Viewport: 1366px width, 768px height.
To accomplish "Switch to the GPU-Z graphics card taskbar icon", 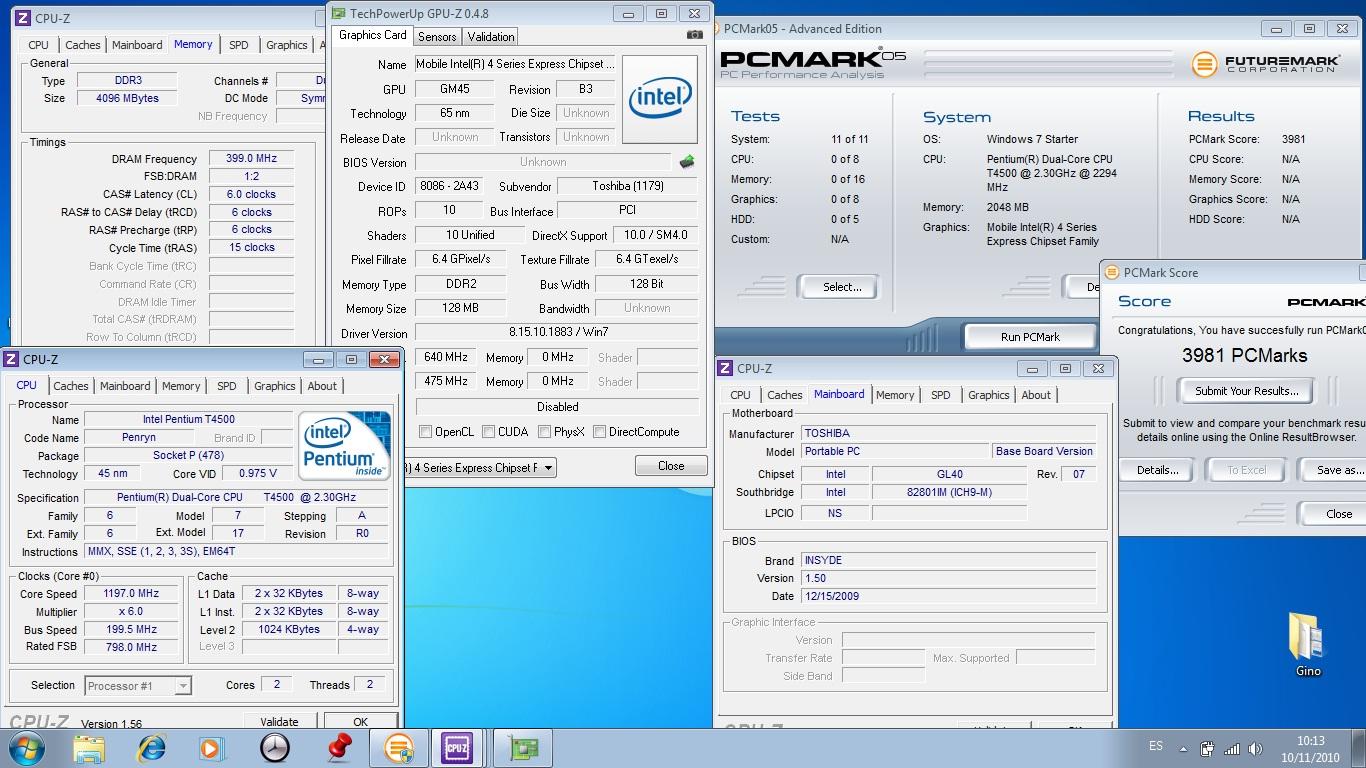I will pyautogui.click(x=522, y=748).
